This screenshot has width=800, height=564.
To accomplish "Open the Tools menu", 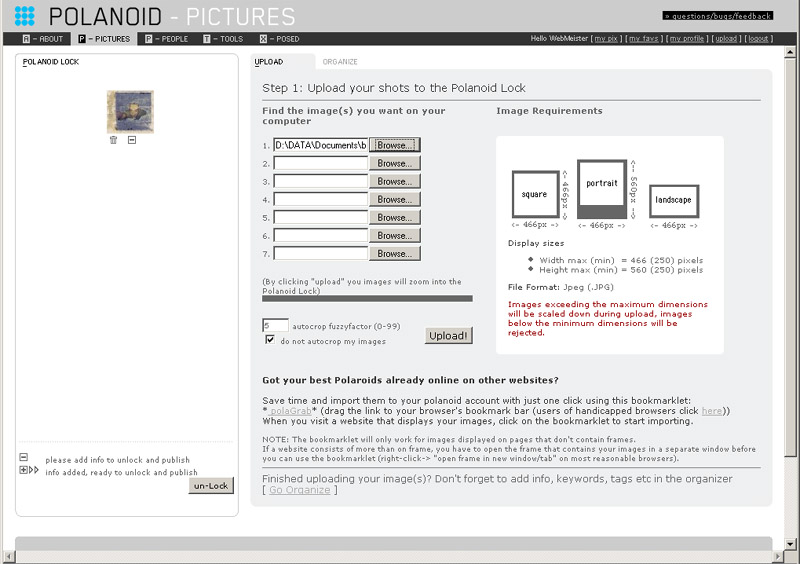I will [223, 39].
